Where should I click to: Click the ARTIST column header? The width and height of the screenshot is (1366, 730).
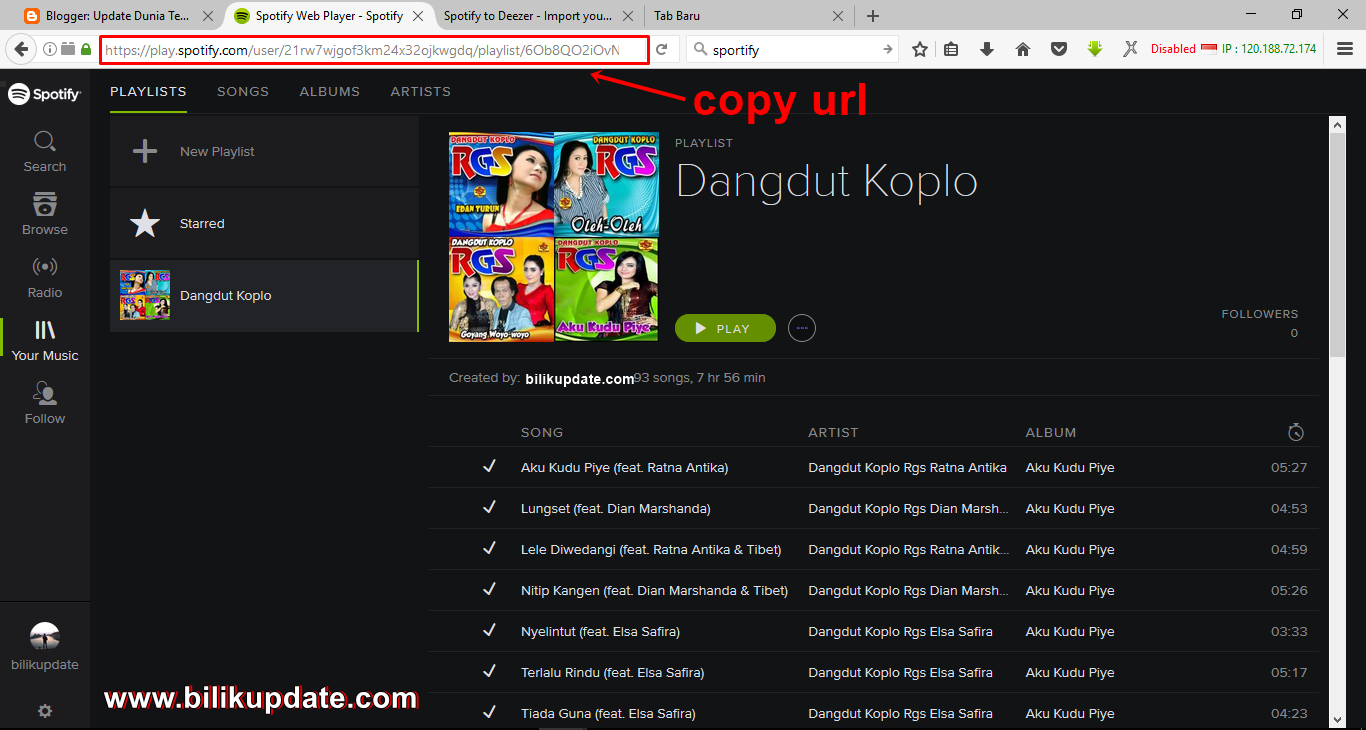click(x=833, y=432)
